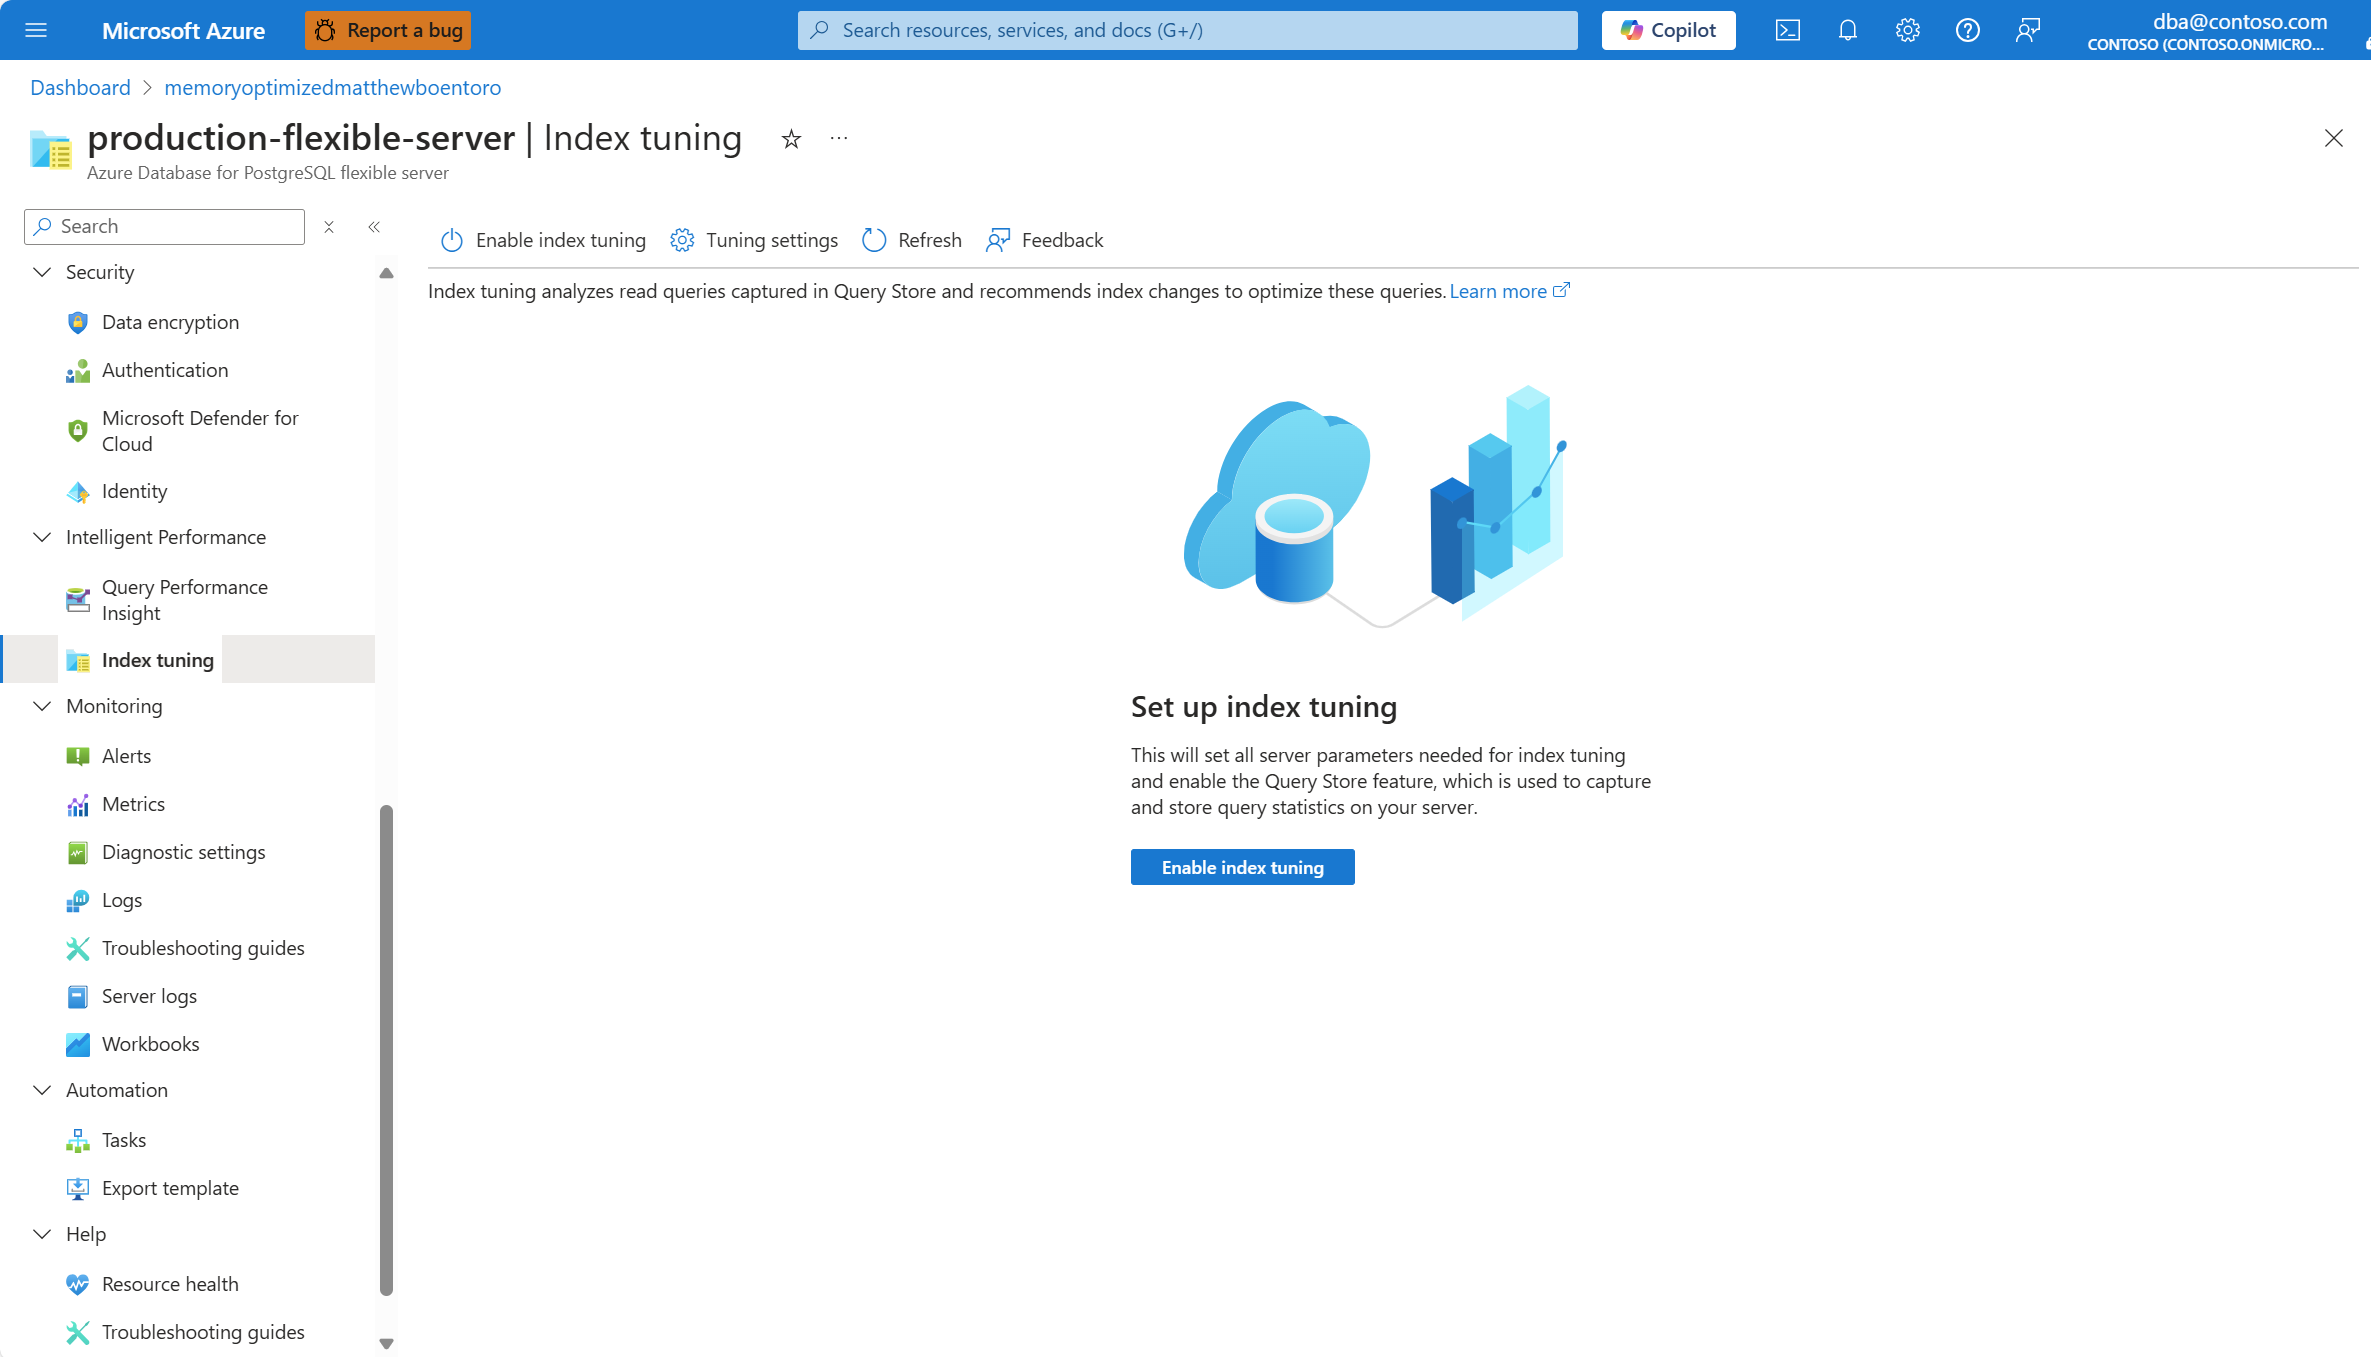
Task: Open the Data encryption menu item
Action: [x=170, y=322]
